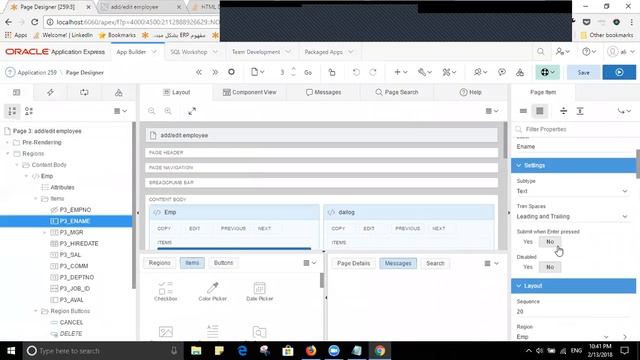Select P3_DEPTNO item in tree
The image size is (640, 360).
point(77,277)
